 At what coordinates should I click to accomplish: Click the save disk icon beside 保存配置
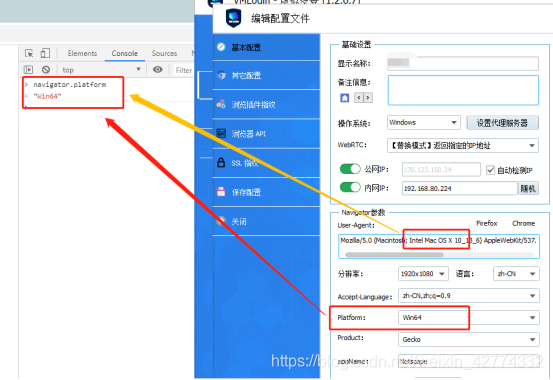[221, 192]
